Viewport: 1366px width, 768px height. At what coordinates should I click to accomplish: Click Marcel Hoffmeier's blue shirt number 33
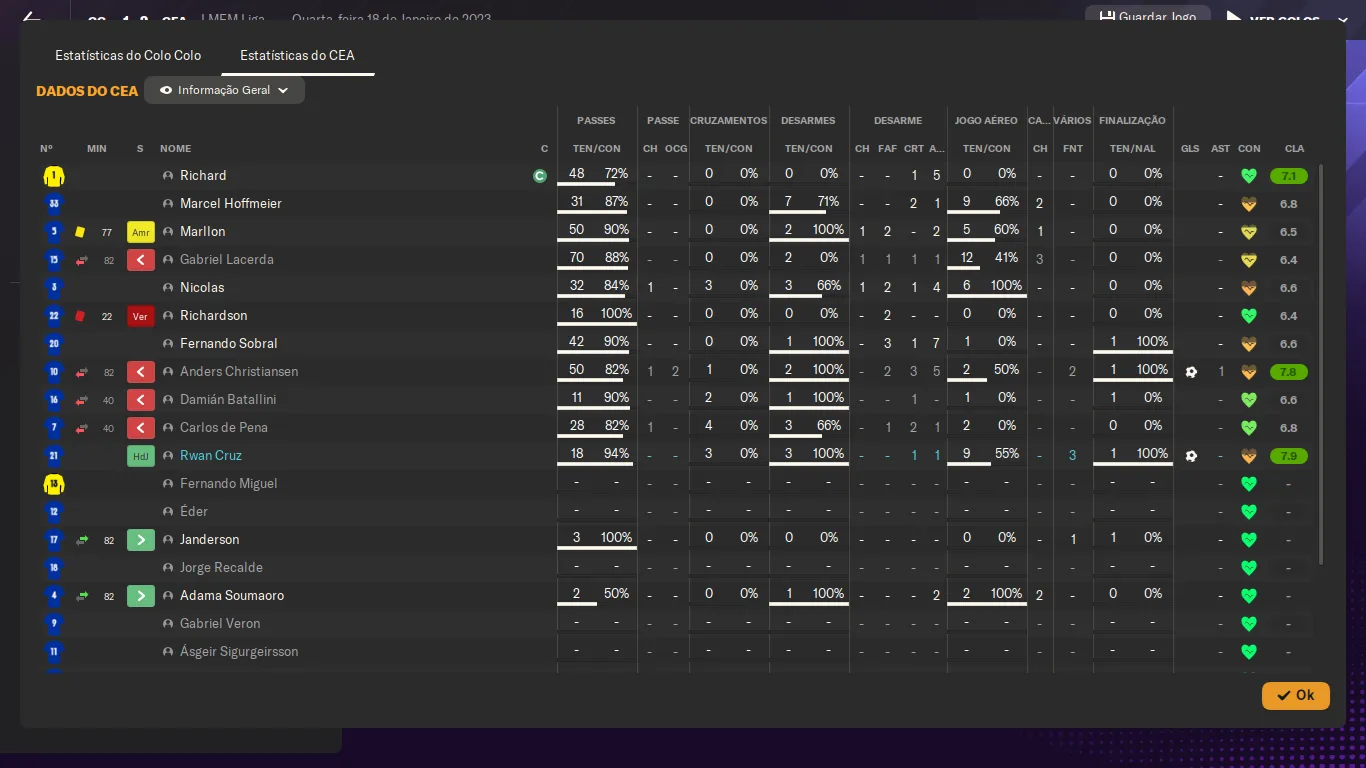click(x=54, y=204)
